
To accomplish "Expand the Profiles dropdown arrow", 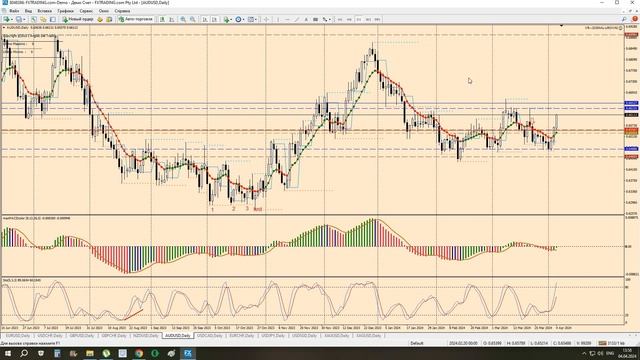I will point(24,19).
